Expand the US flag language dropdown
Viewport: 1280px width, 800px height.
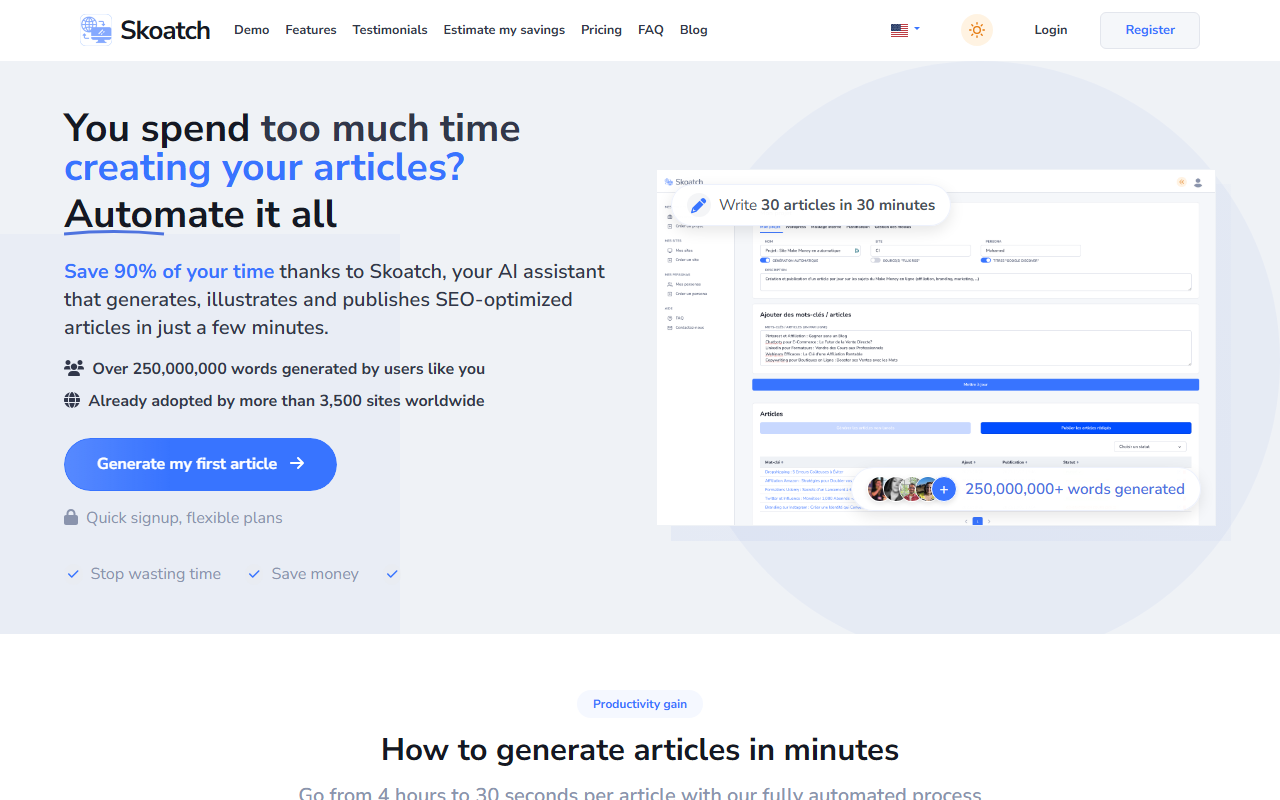[905, 30]
